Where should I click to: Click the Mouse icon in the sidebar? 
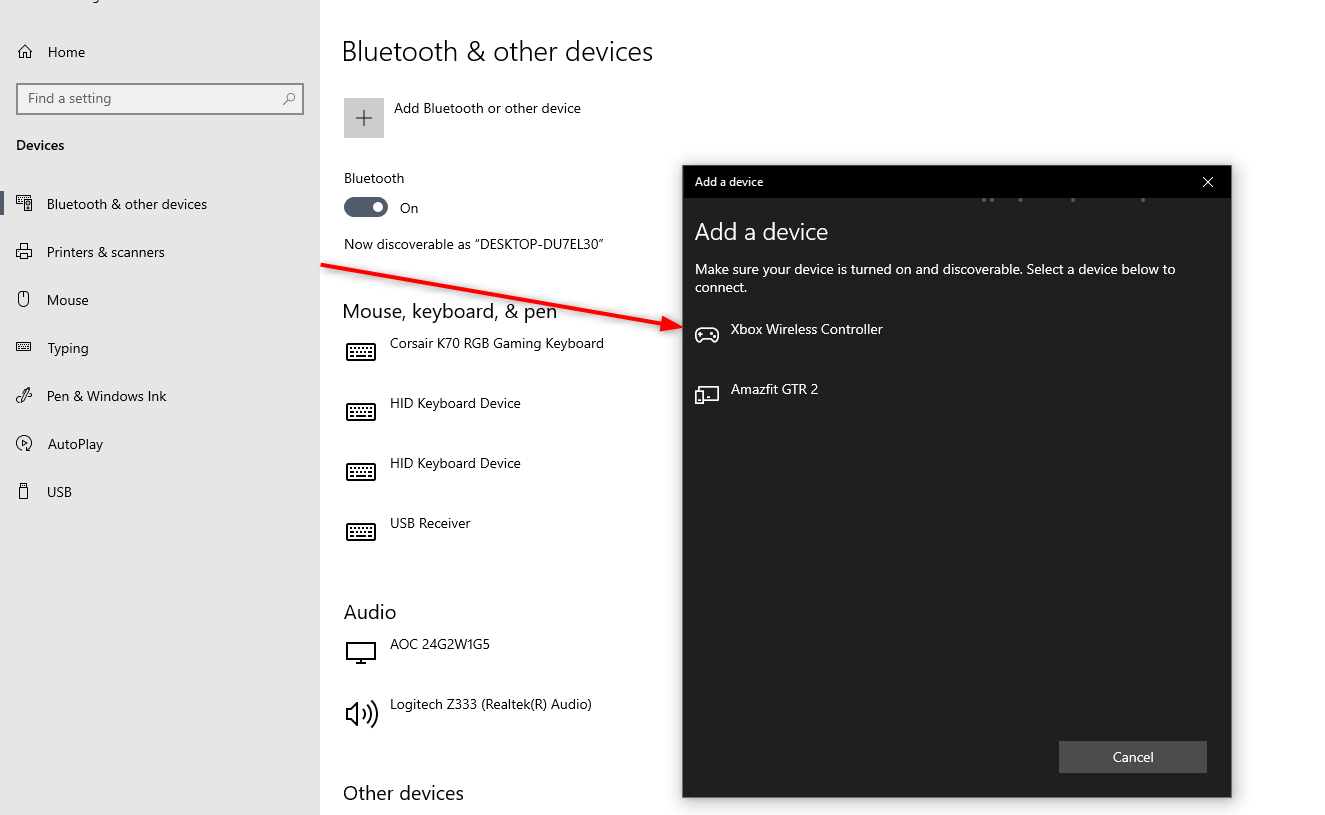point(25,300)
